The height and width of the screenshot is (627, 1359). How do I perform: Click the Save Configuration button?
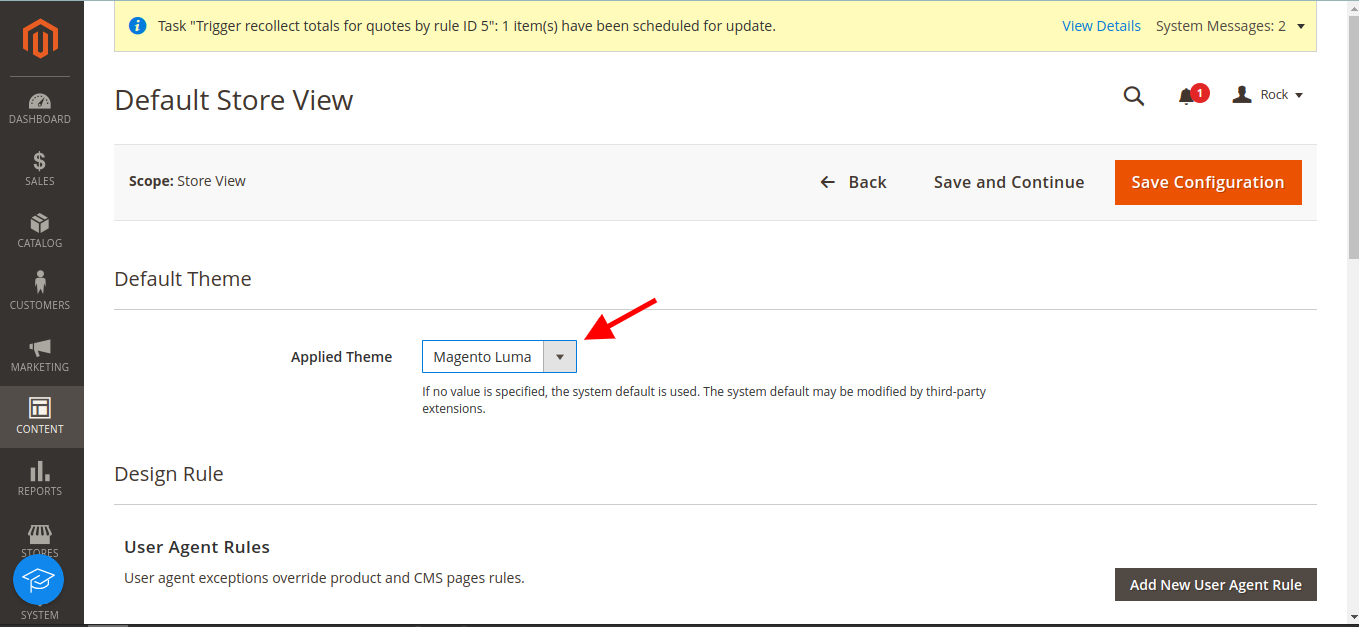1208,182
